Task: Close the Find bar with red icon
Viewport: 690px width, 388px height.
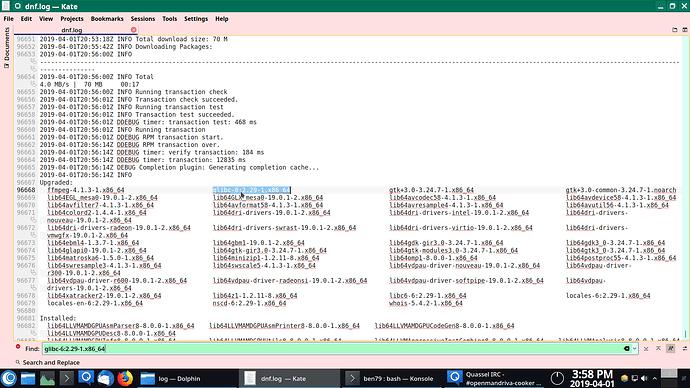Action: pyautogui.click(x=18, y=347)
